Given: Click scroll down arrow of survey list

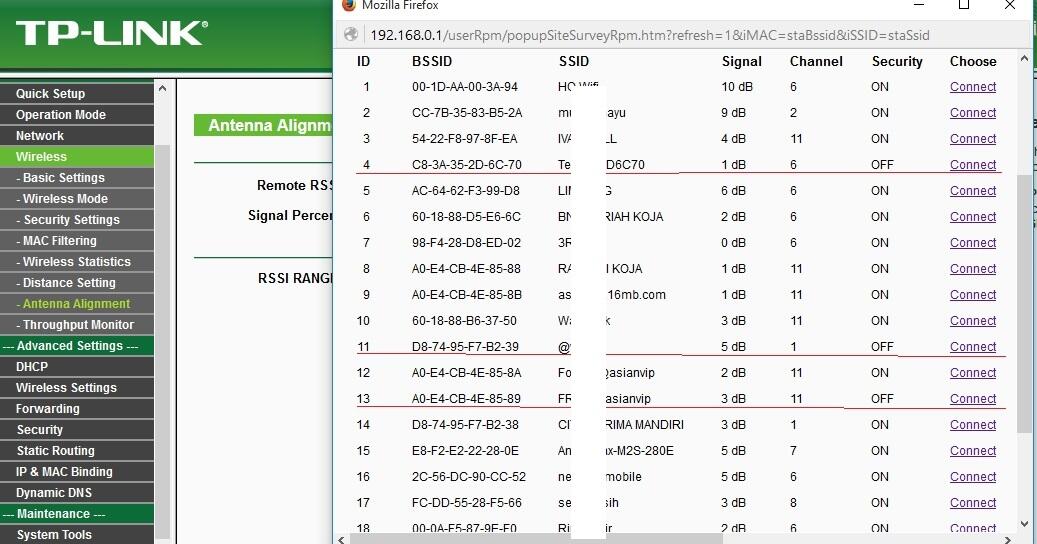Looking at the screenshot, I should point(1024,524).
